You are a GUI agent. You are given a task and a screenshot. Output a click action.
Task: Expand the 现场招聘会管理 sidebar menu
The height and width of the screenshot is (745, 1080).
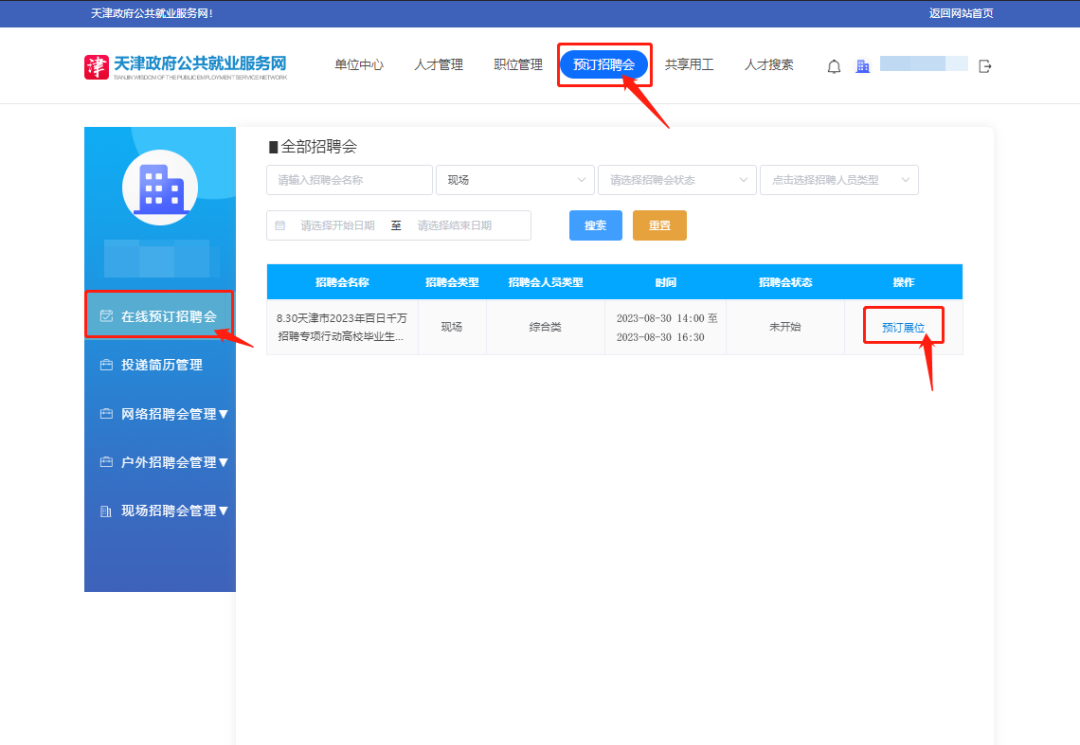[165, 511]
